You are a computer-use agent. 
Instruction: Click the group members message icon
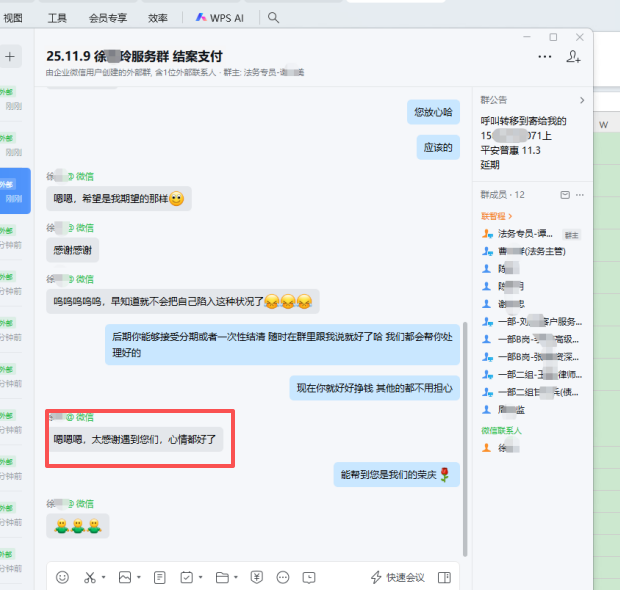[565, 195]
